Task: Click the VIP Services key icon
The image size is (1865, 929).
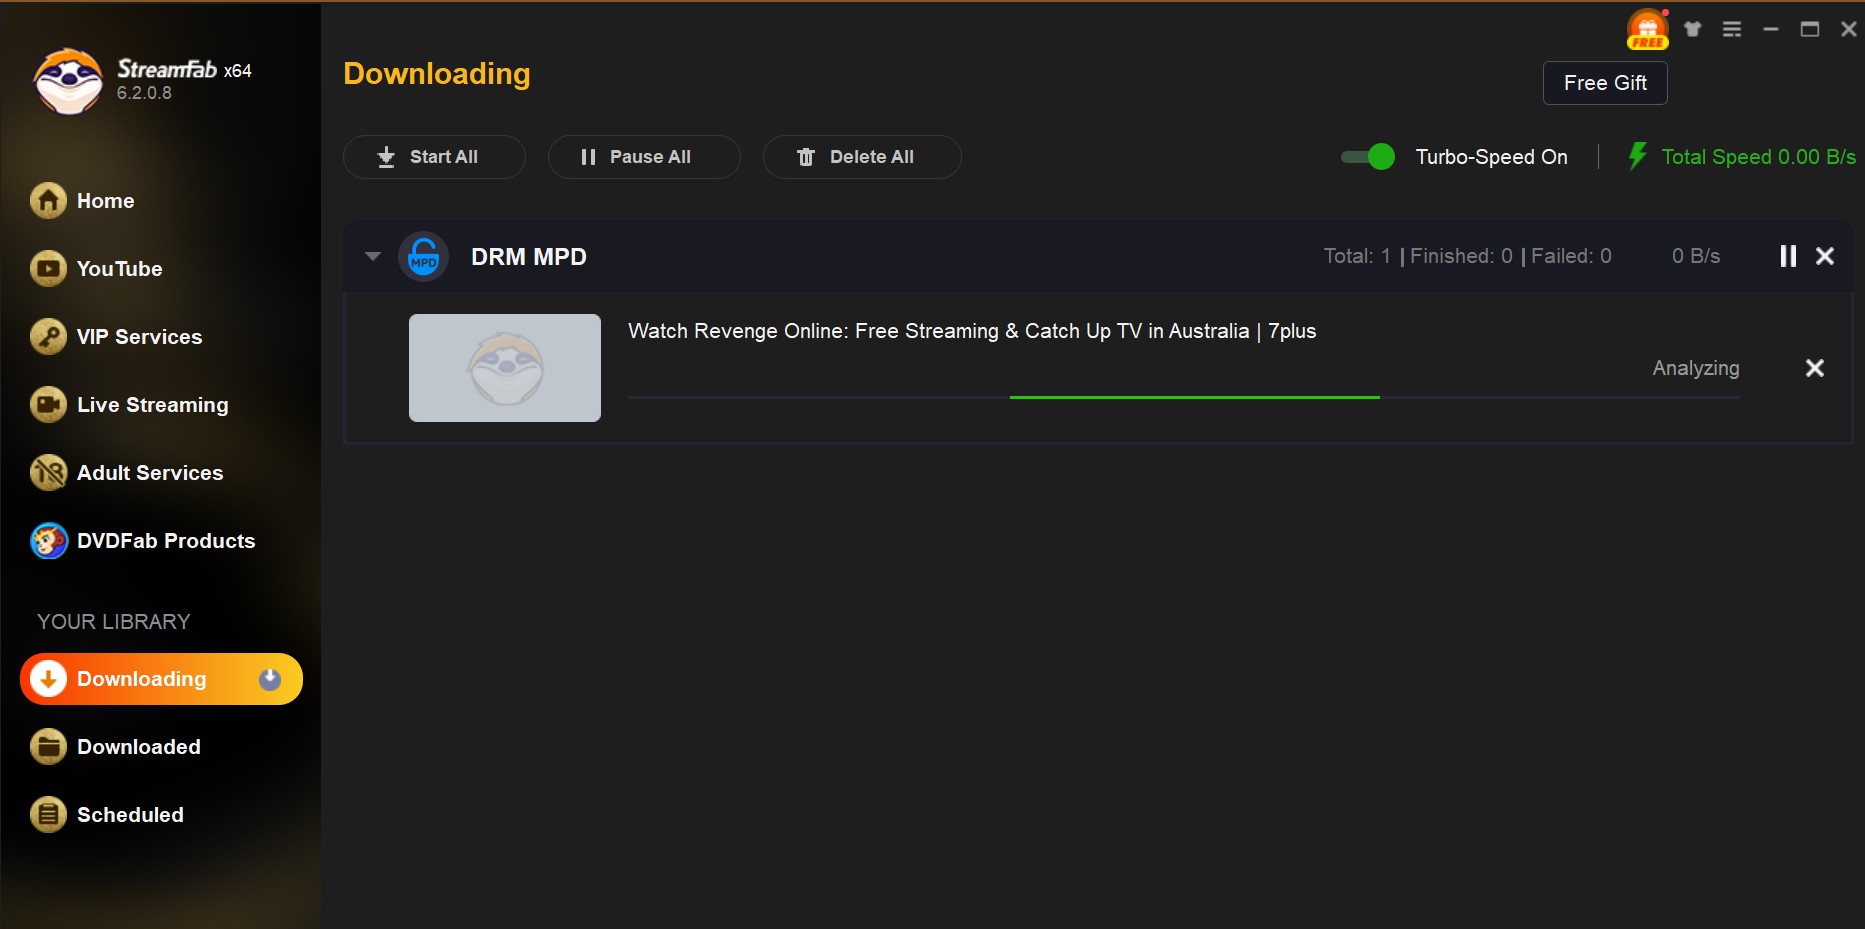Action: 48,337
